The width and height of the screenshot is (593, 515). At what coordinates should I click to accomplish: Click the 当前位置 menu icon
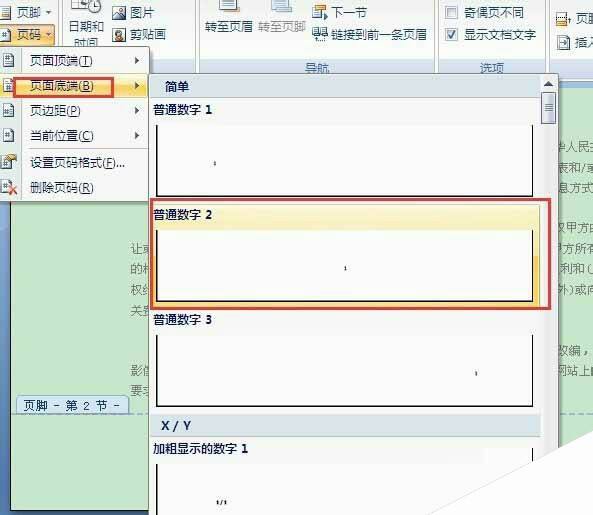click(8, 135)
